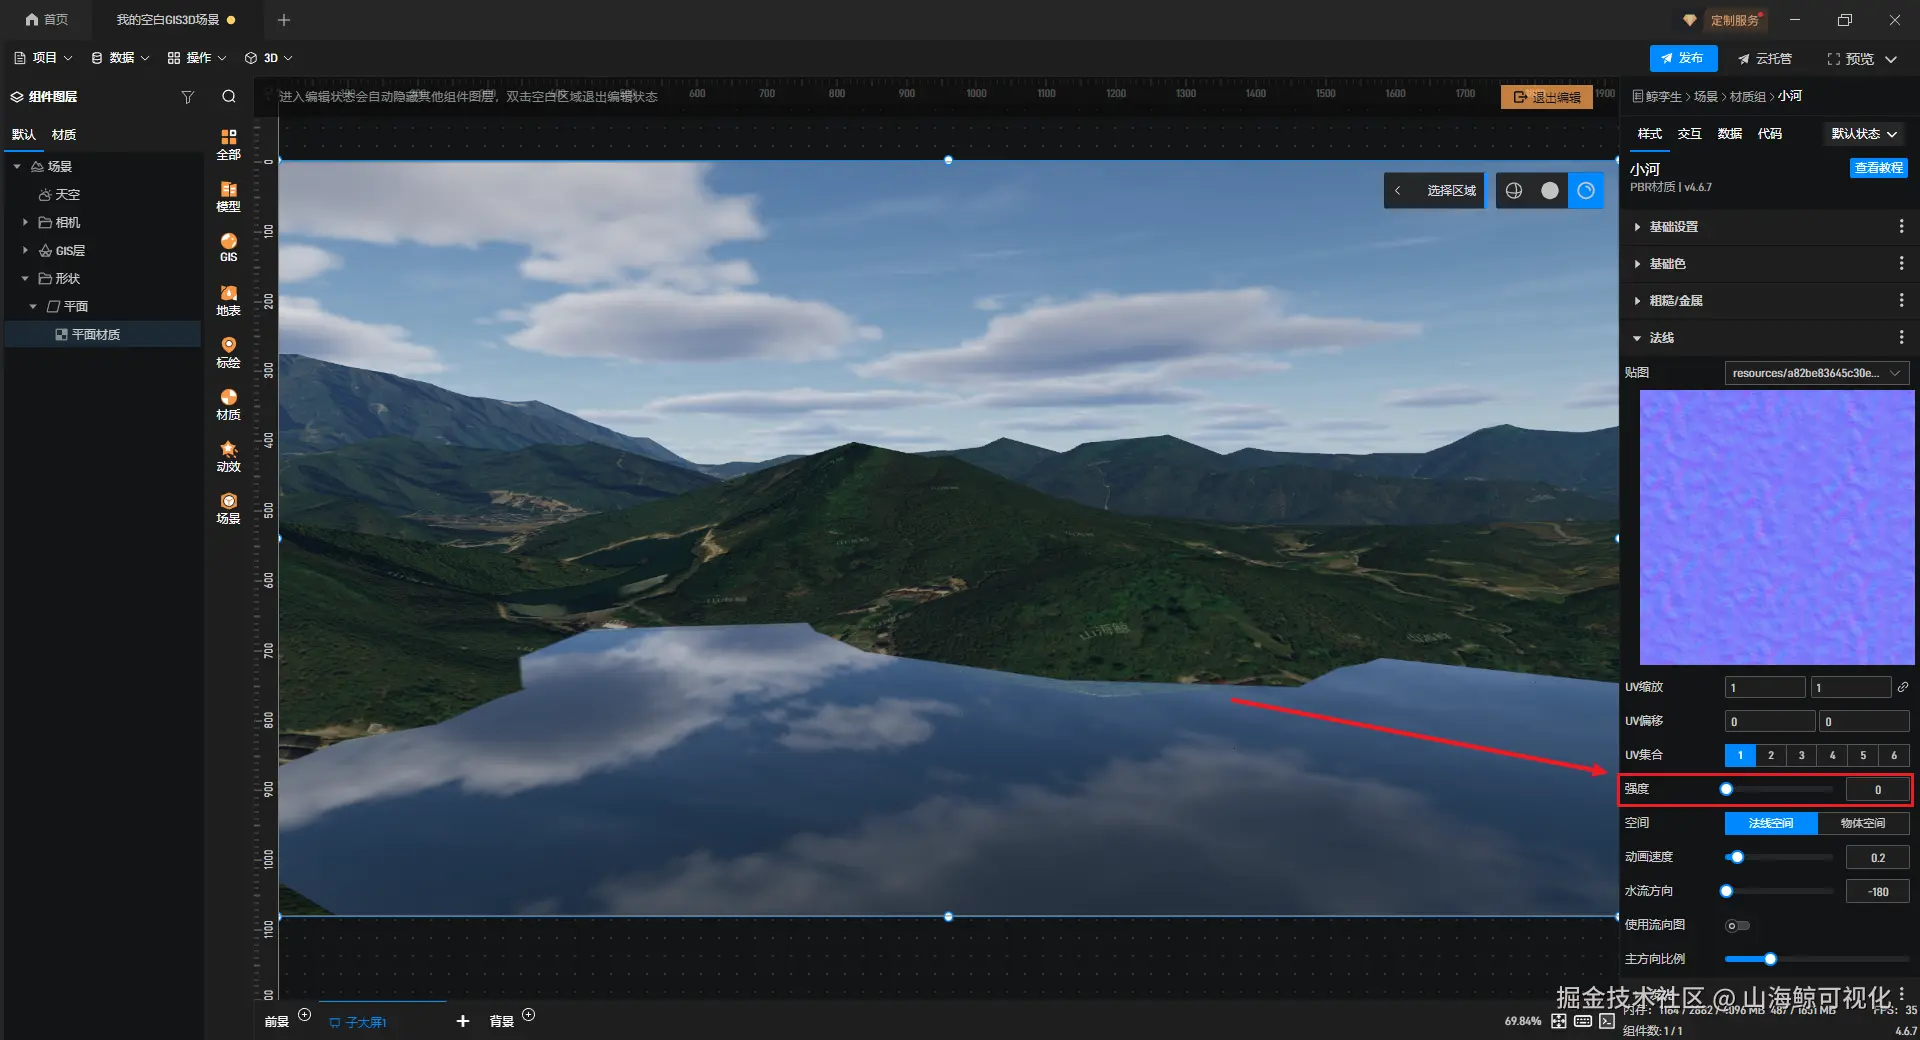Select the highlighted glossy sphere view icon

pyautogui.click(x=1586, y=190)
